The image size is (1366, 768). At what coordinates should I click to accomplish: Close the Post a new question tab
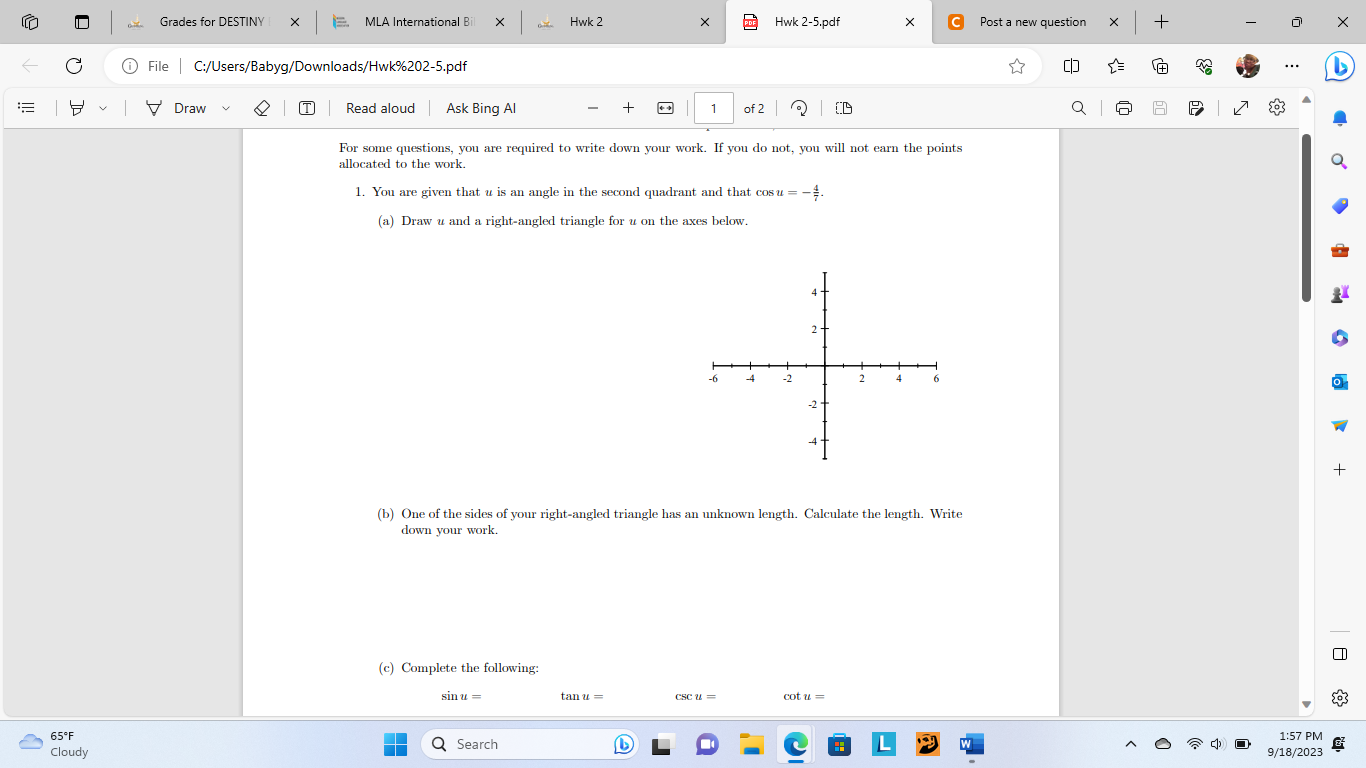click(x=1114, y=22)
